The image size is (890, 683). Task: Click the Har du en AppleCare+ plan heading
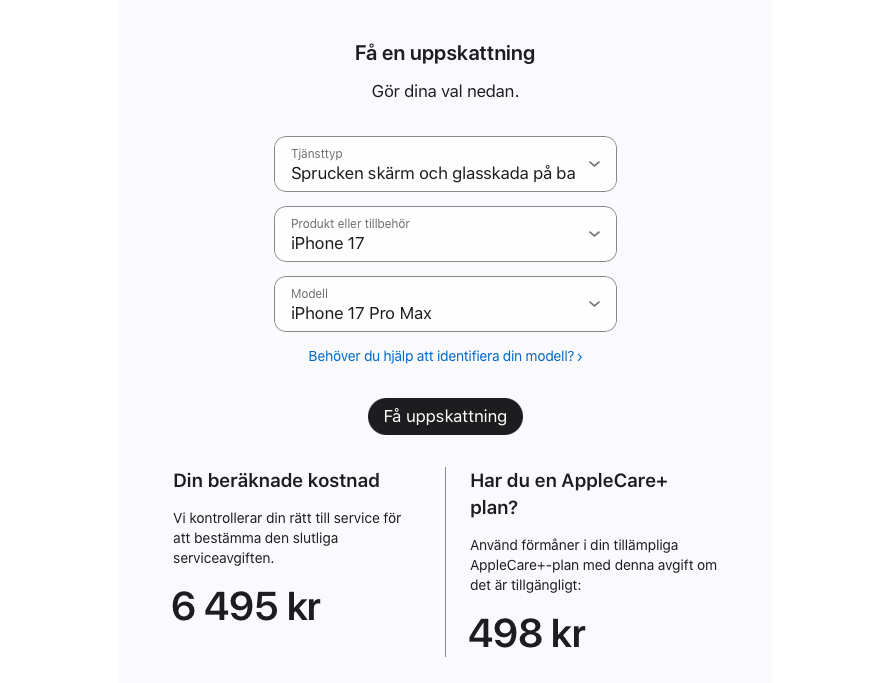[569, 494]
